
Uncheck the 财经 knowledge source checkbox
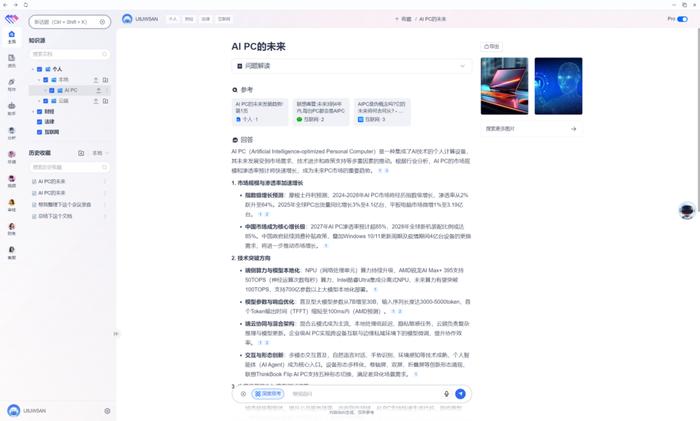point(39,112)
